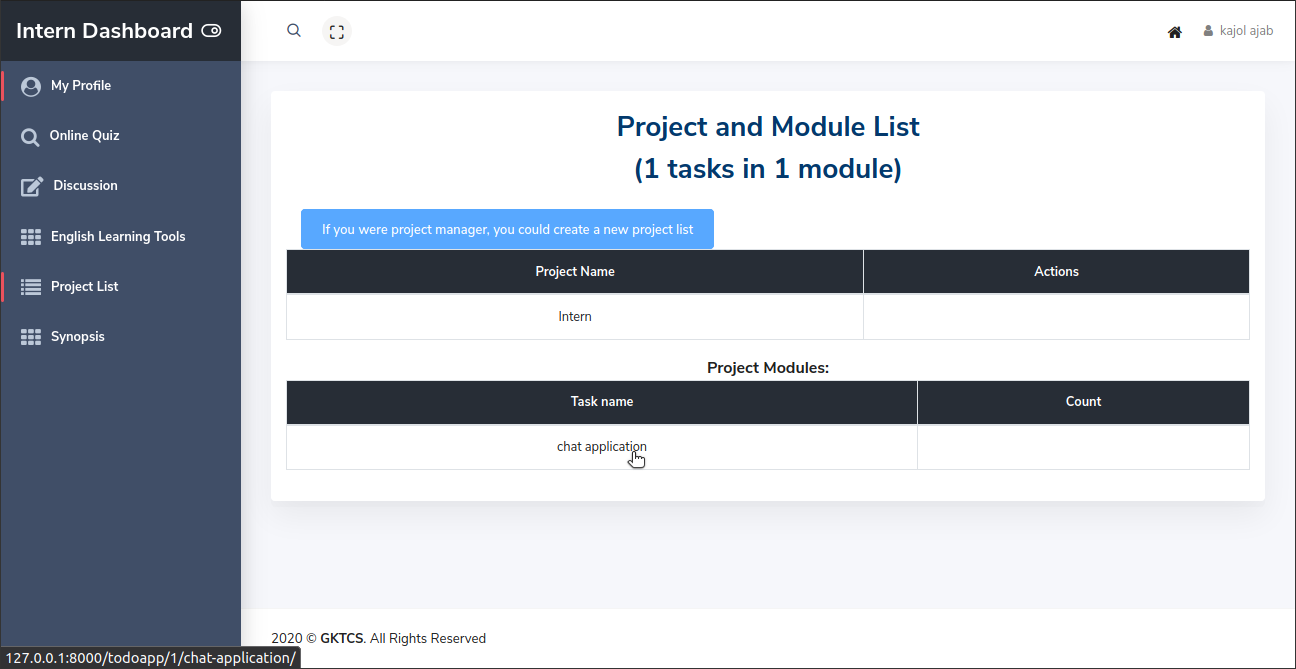
Task: Go home via the house icon
Action: [1175, 32]
